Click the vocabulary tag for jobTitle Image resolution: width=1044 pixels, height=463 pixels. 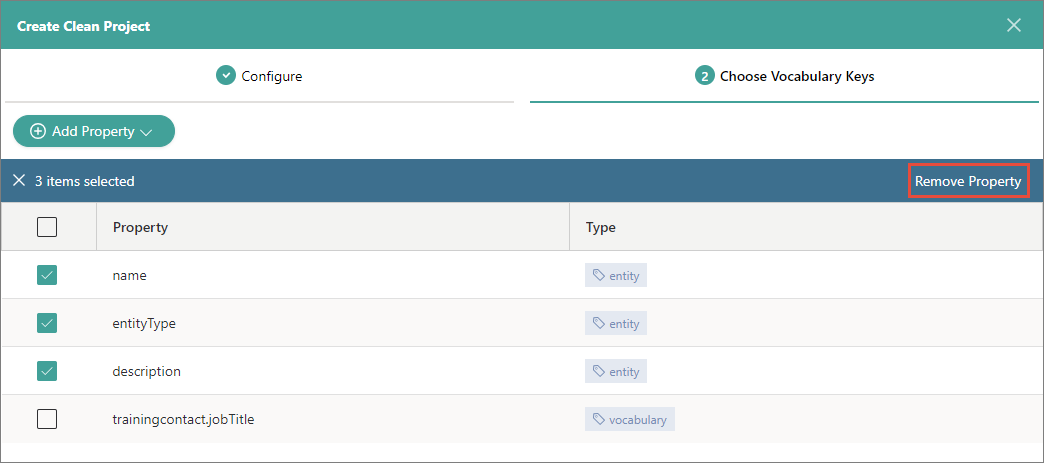630,420
